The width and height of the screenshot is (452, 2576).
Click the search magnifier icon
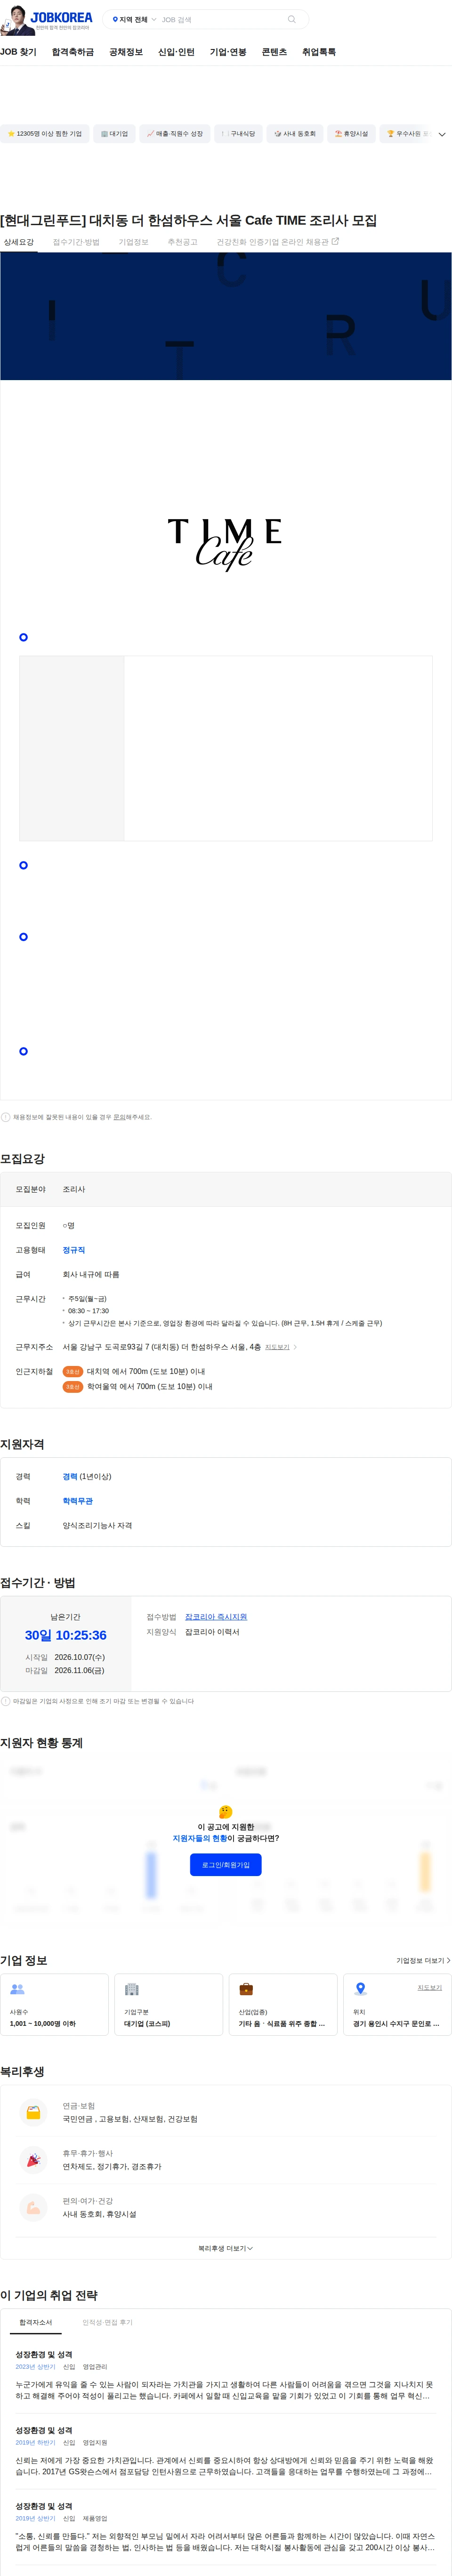pyautogui.click(x=292, y=19)
